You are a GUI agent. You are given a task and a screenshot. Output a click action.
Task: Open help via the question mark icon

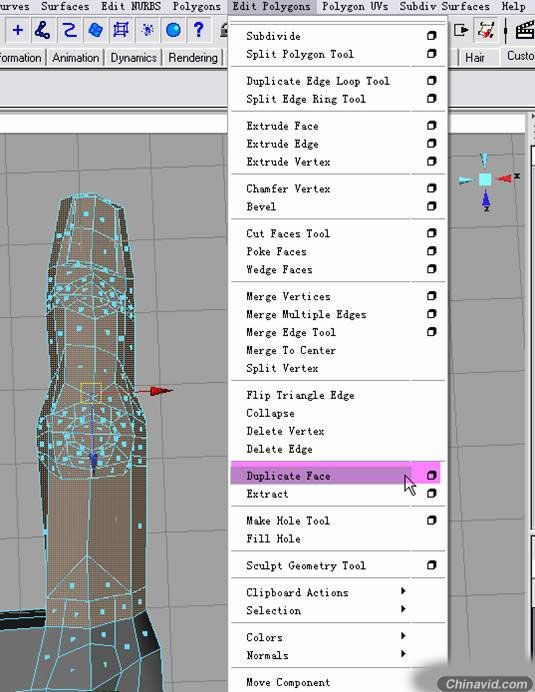199,30
